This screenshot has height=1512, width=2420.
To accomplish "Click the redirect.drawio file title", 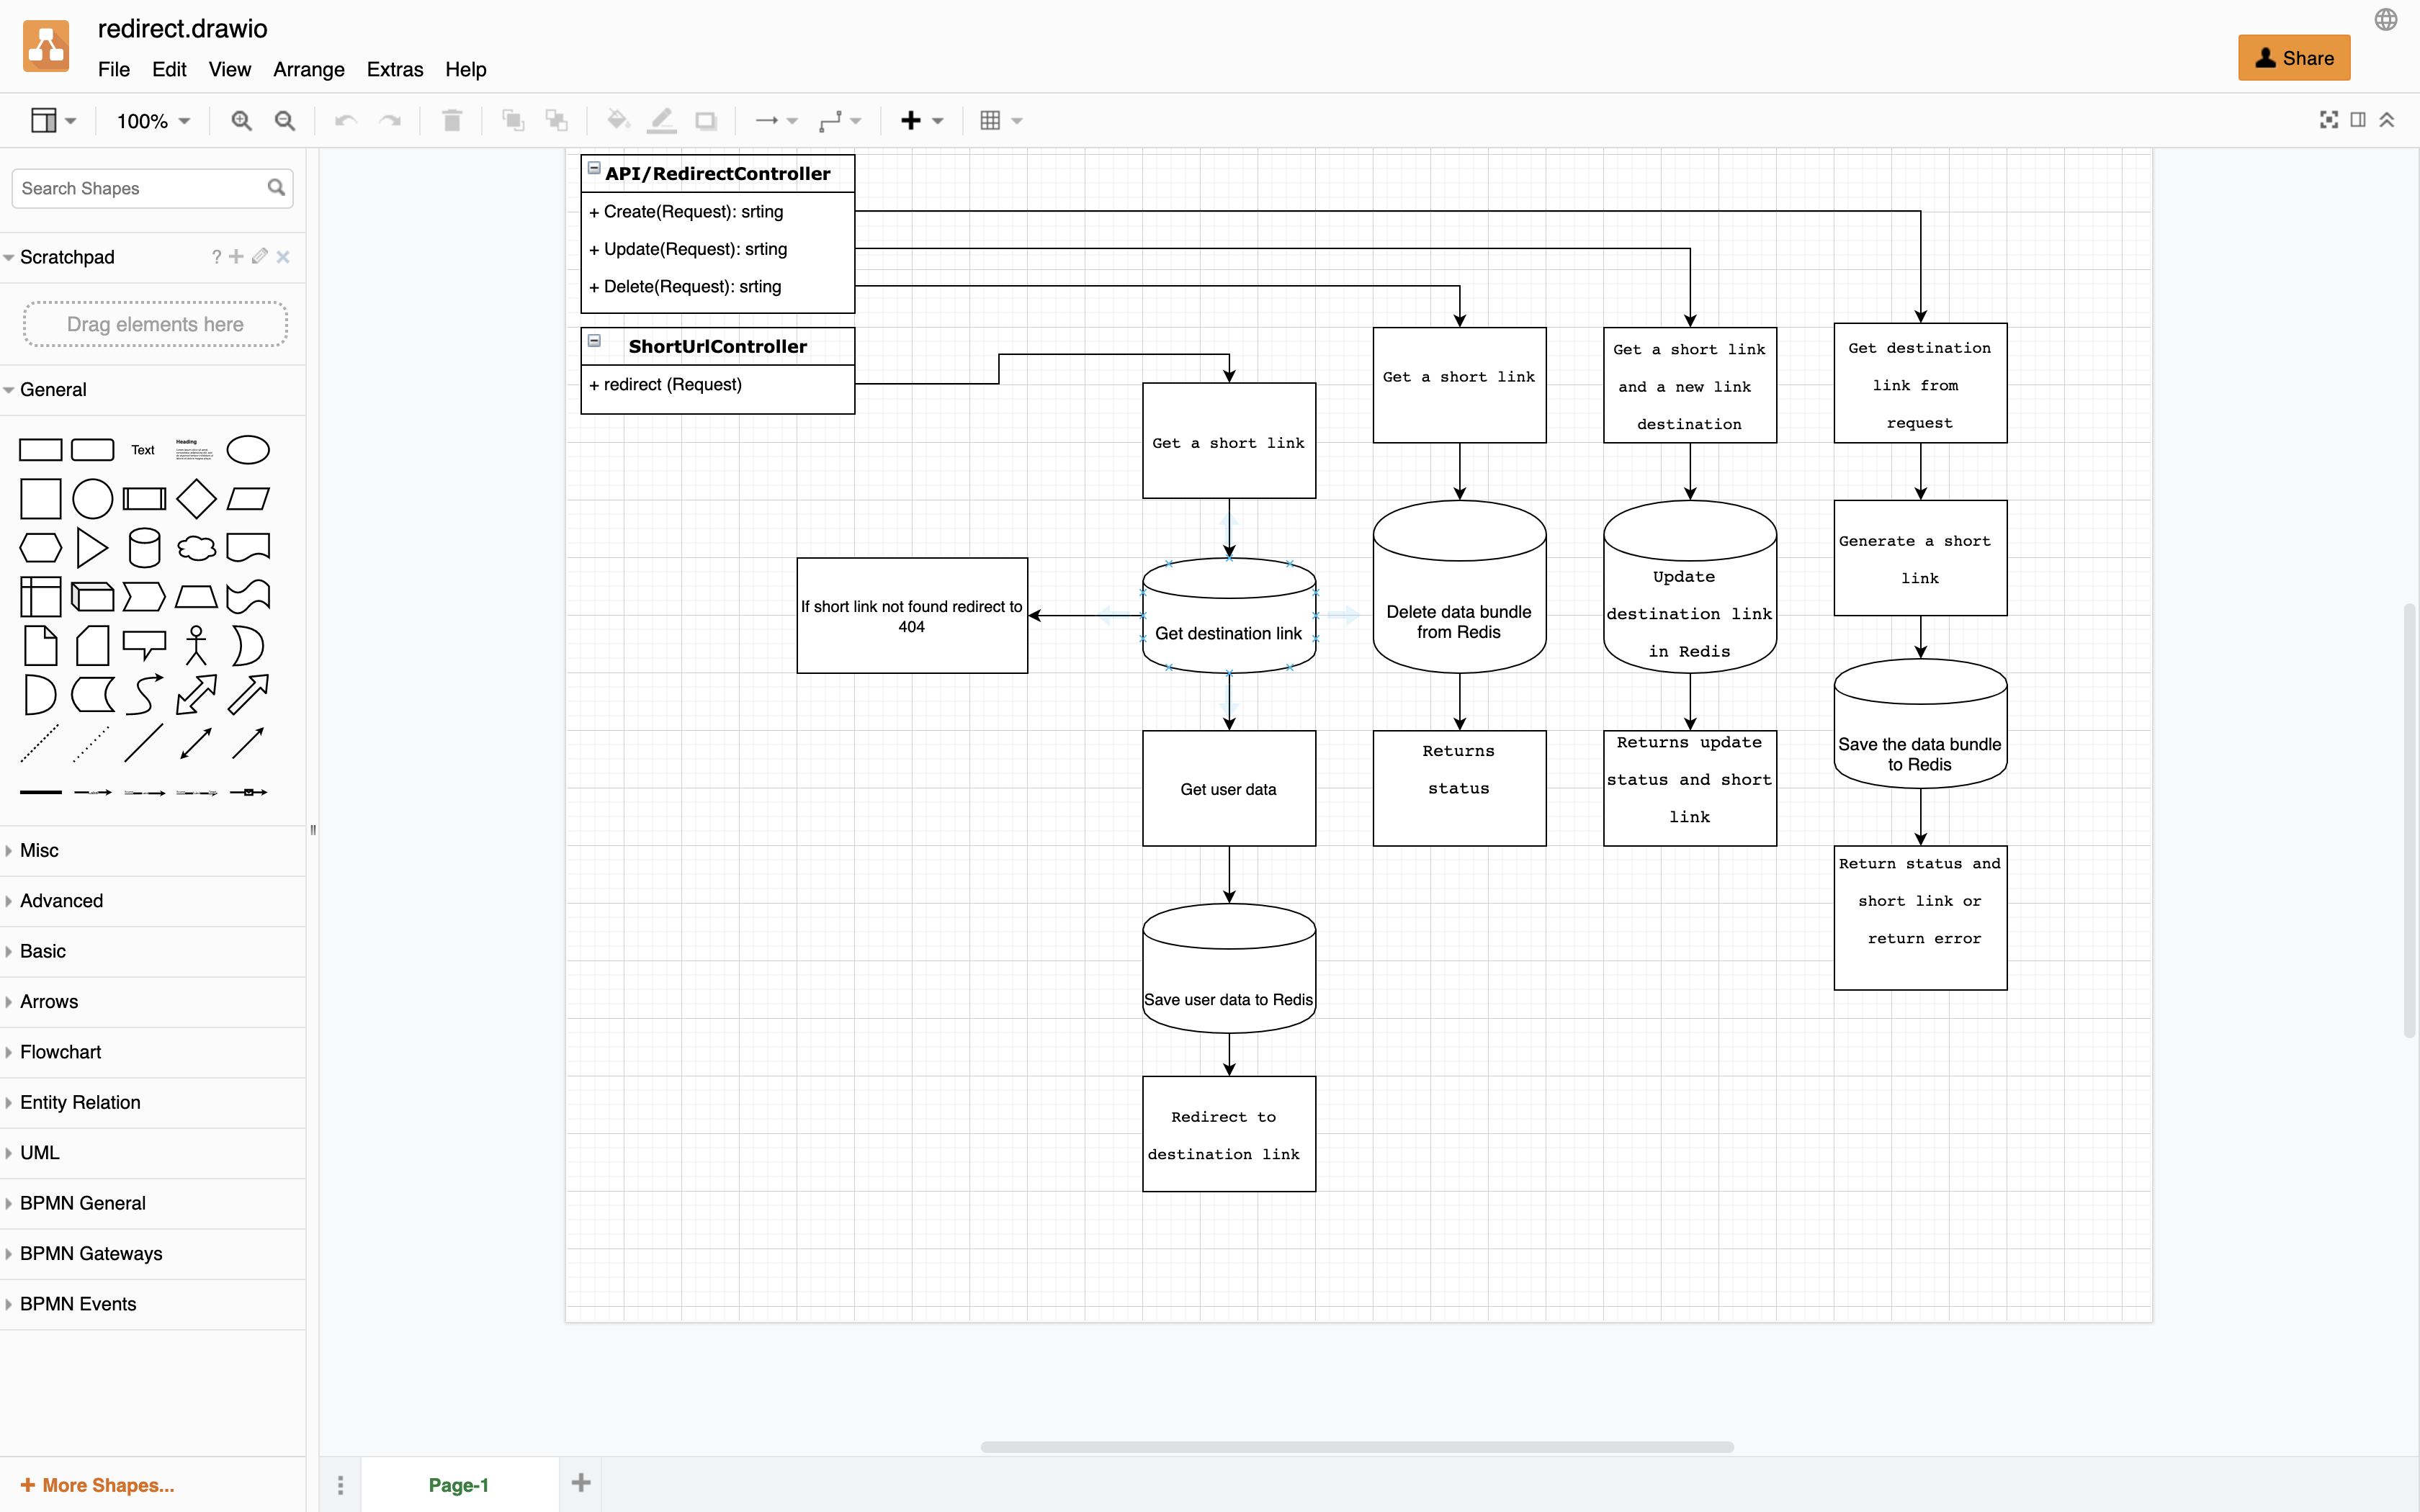I will [182, 28].
